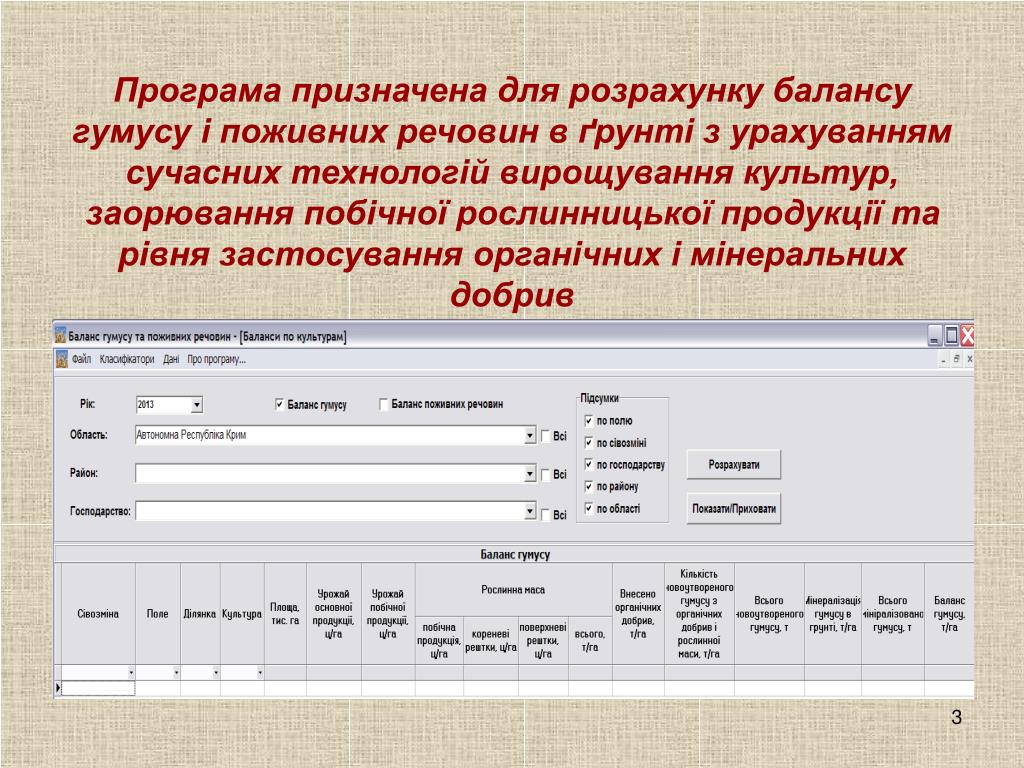
Task: Expand the Район dropdown arrow
Action: [530, 473]
